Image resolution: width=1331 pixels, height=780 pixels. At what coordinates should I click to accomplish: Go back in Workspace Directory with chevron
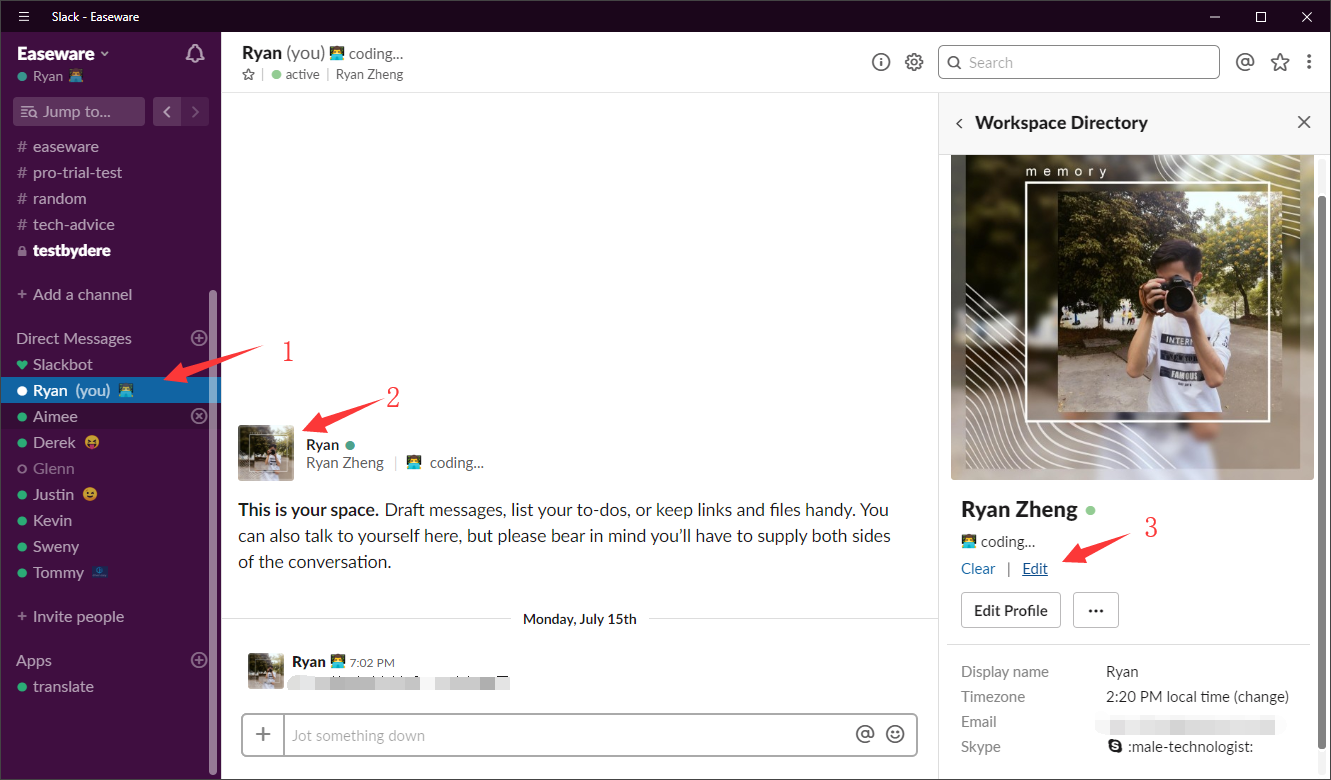click(x=959, y=122)
